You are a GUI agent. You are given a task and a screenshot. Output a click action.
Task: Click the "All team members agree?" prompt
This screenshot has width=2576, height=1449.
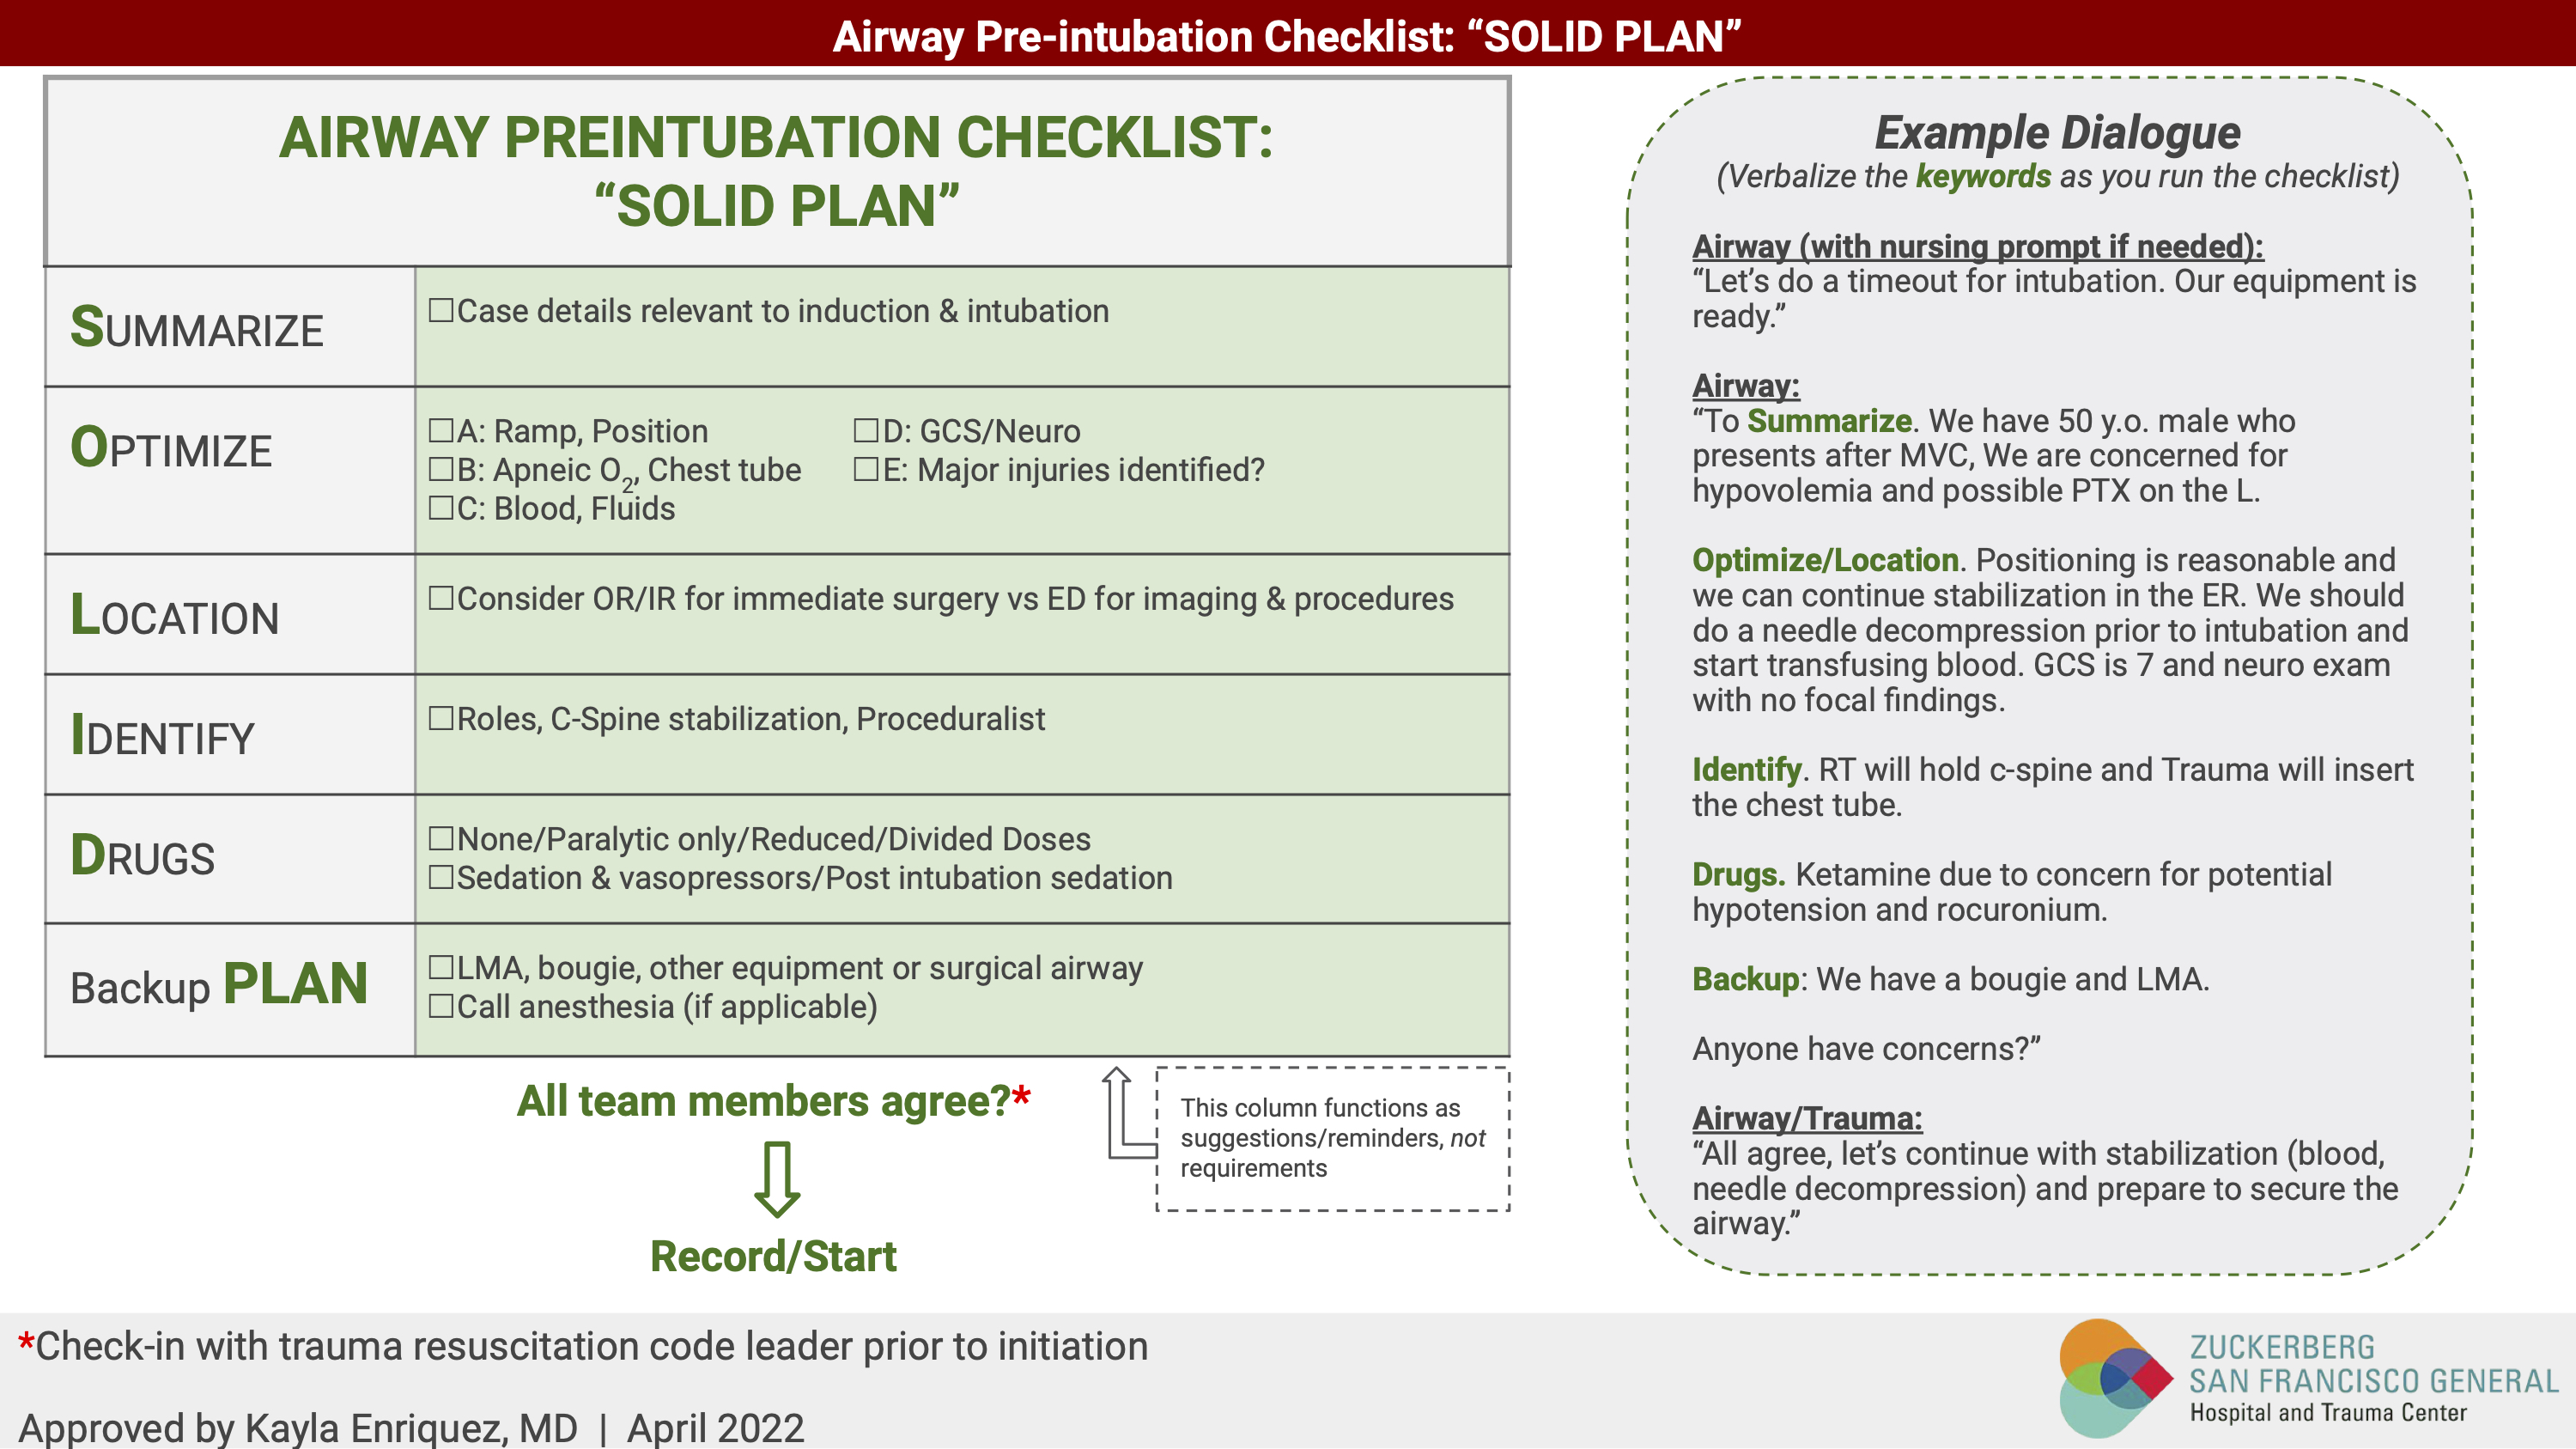point(763,1101)
